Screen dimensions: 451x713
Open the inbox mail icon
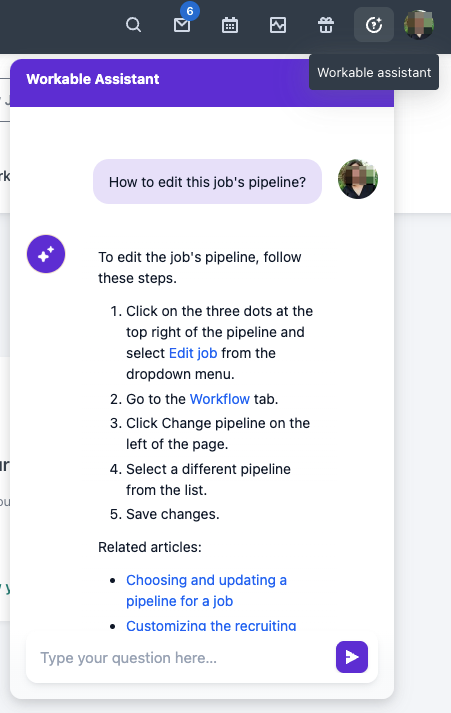pyautogui.click(x=182, y=25)
